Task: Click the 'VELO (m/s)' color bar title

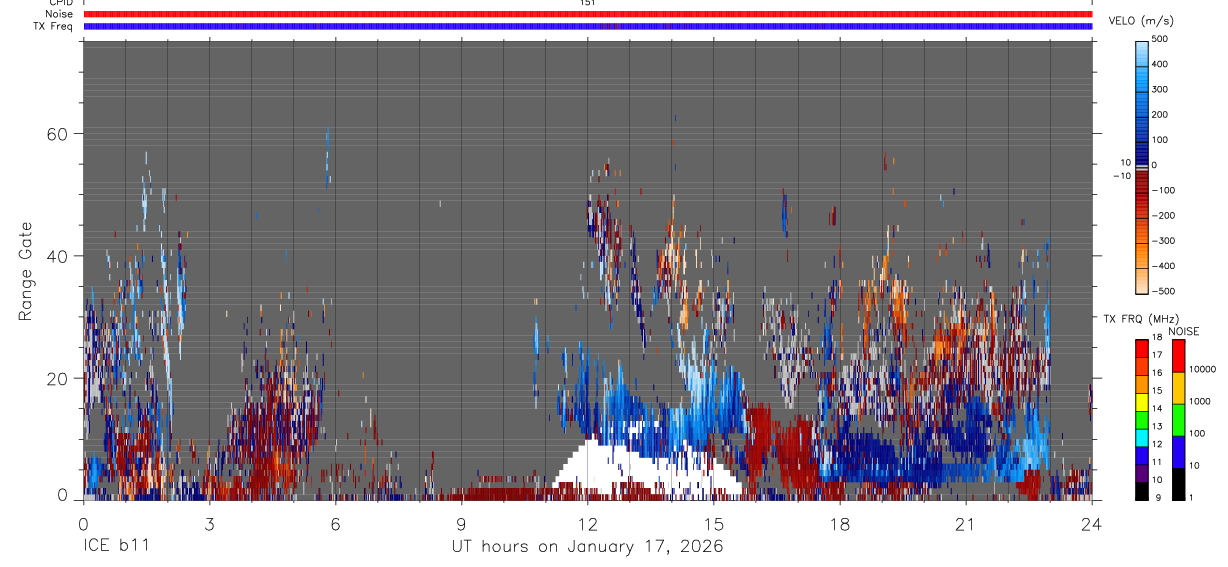Action: (1141, 21)
